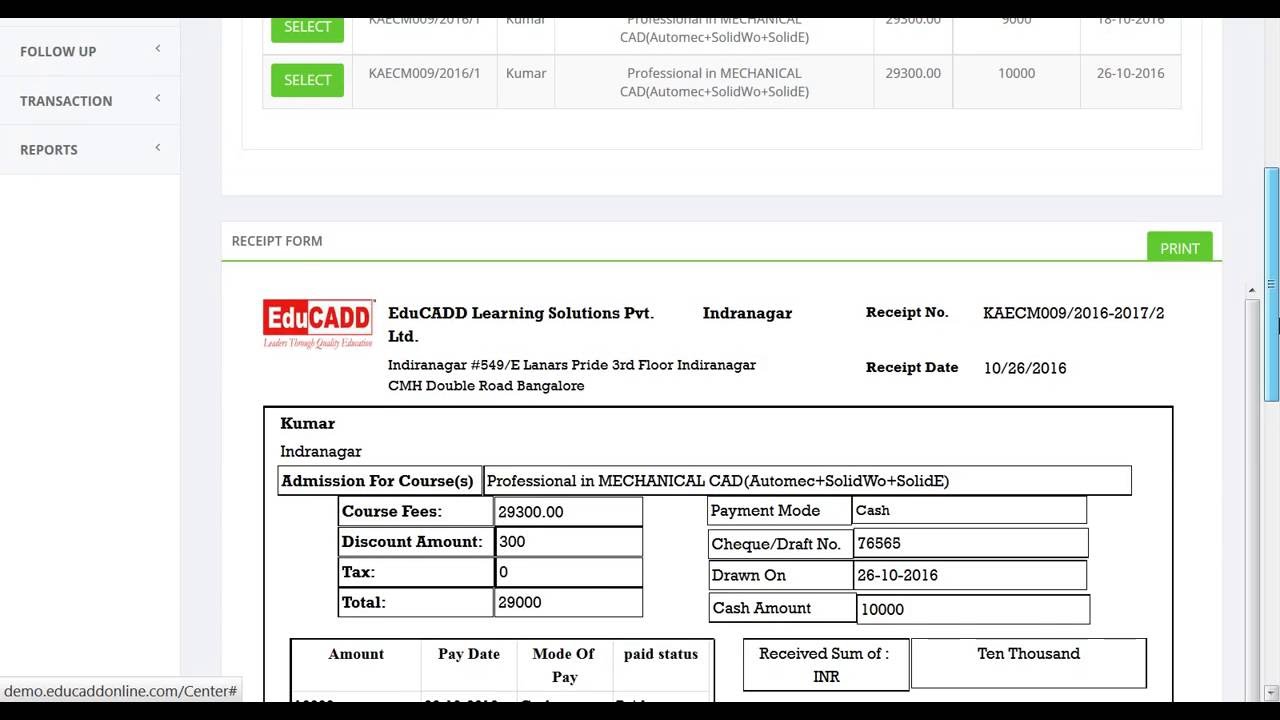Viewport: 1280px width, 720px height.
Task: Click the receipt date 10/26/2016
Action: pyautogui.click(x=1025, y=368)
